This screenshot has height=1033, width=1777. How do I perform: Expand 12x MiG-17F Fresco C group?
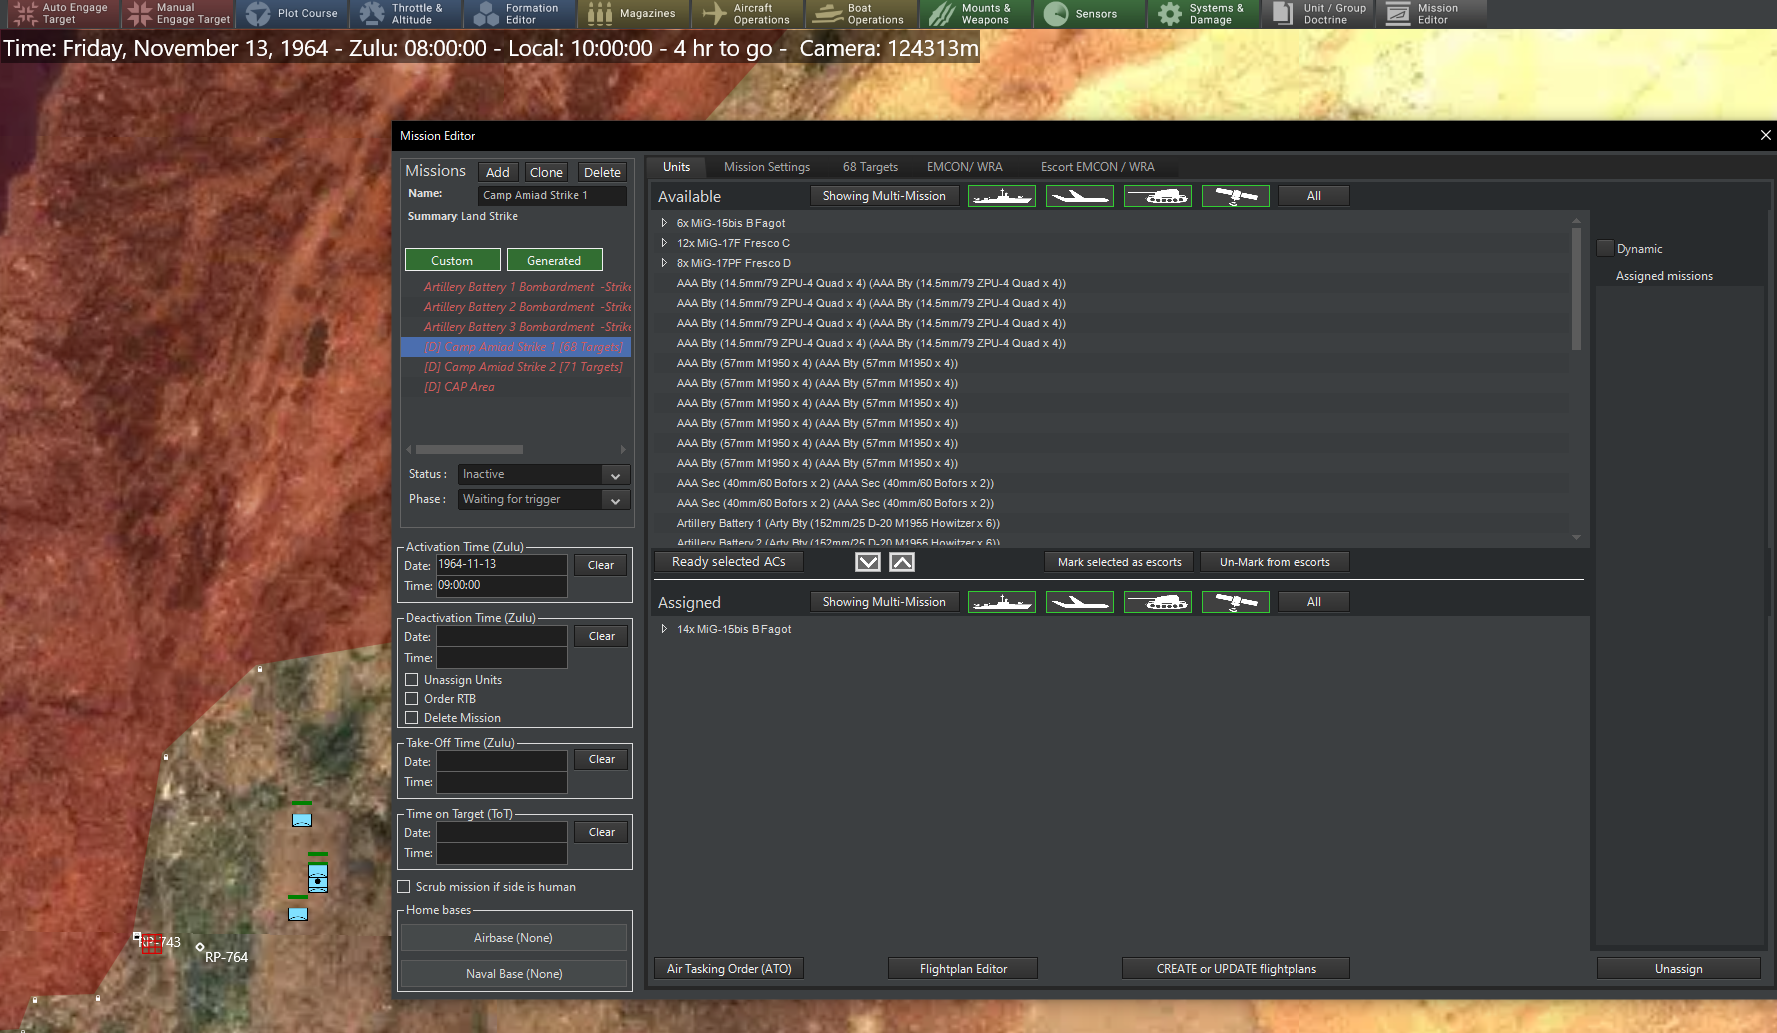(x=664, y=243)
